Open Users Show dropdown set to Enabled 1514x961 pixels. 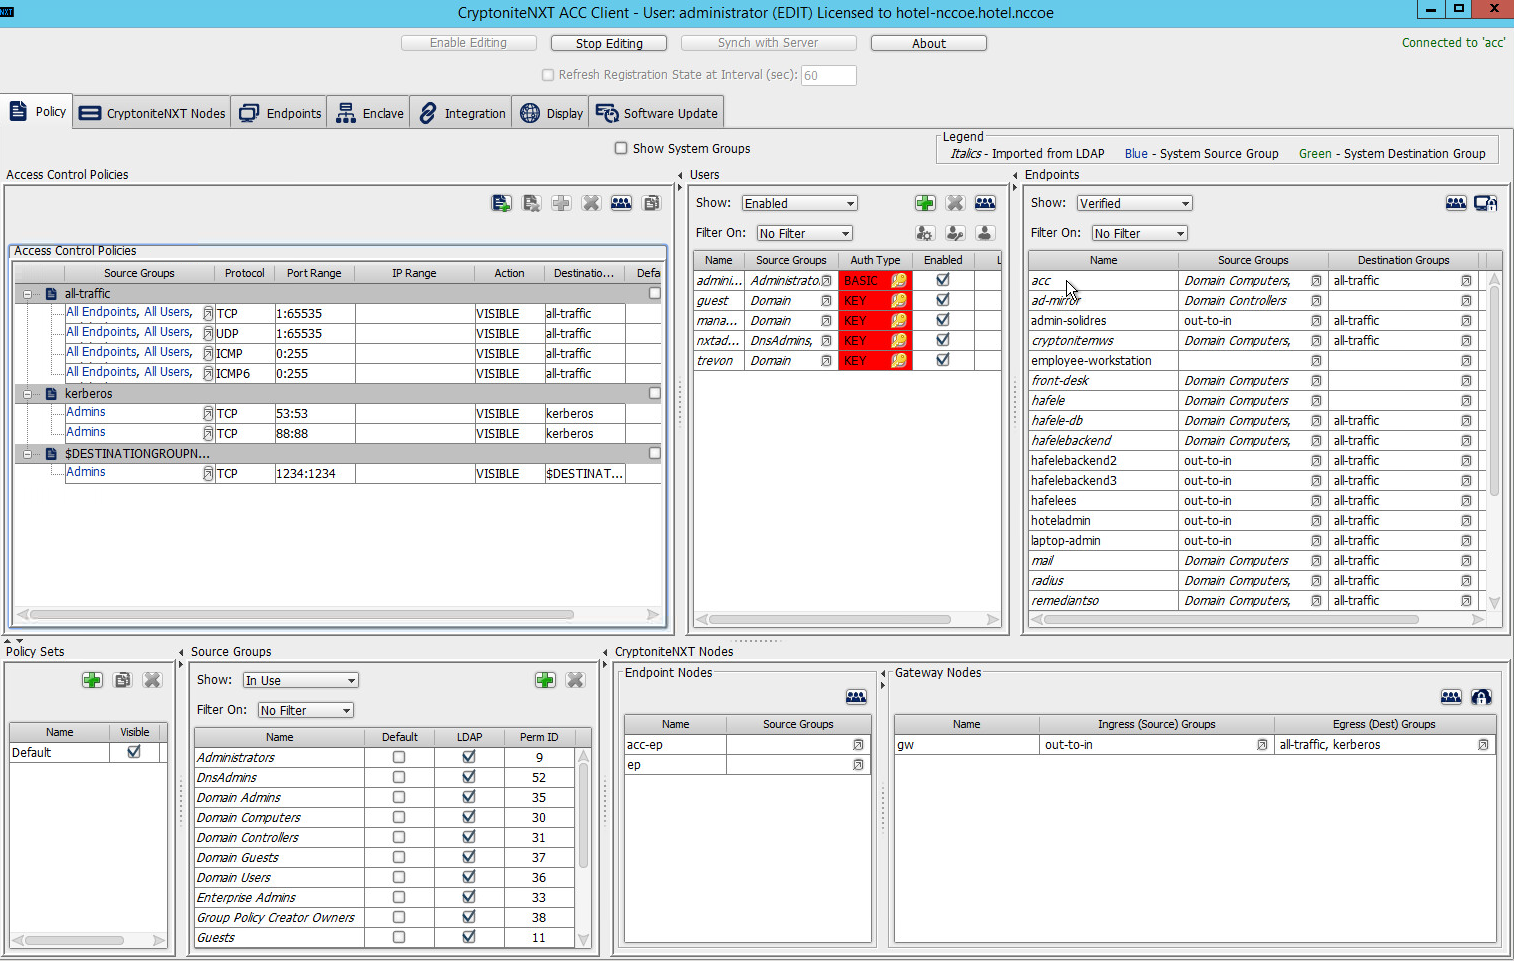pos(800,203)
